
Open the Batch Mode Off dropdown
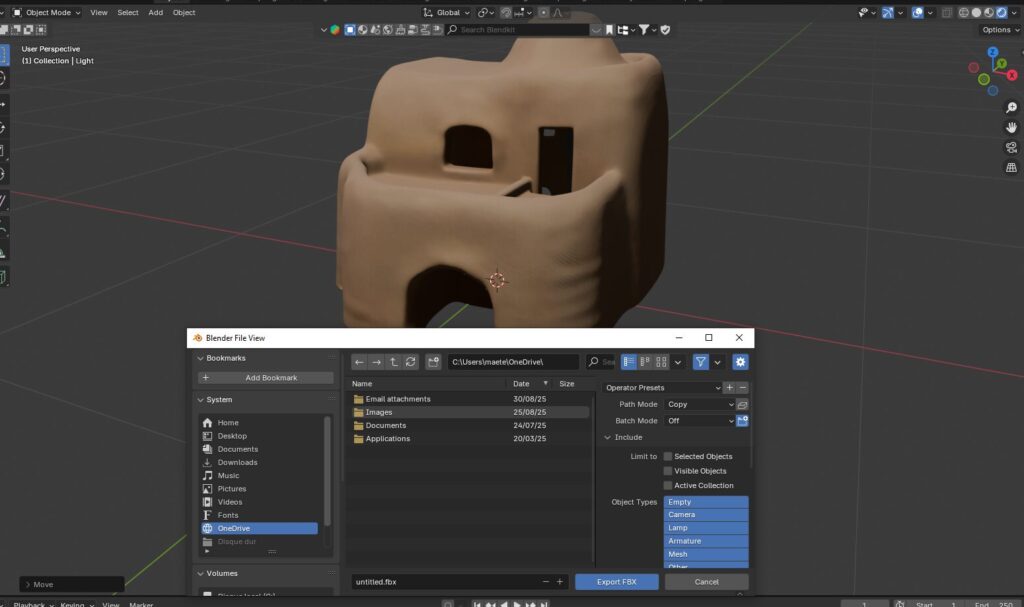(699, 421)
